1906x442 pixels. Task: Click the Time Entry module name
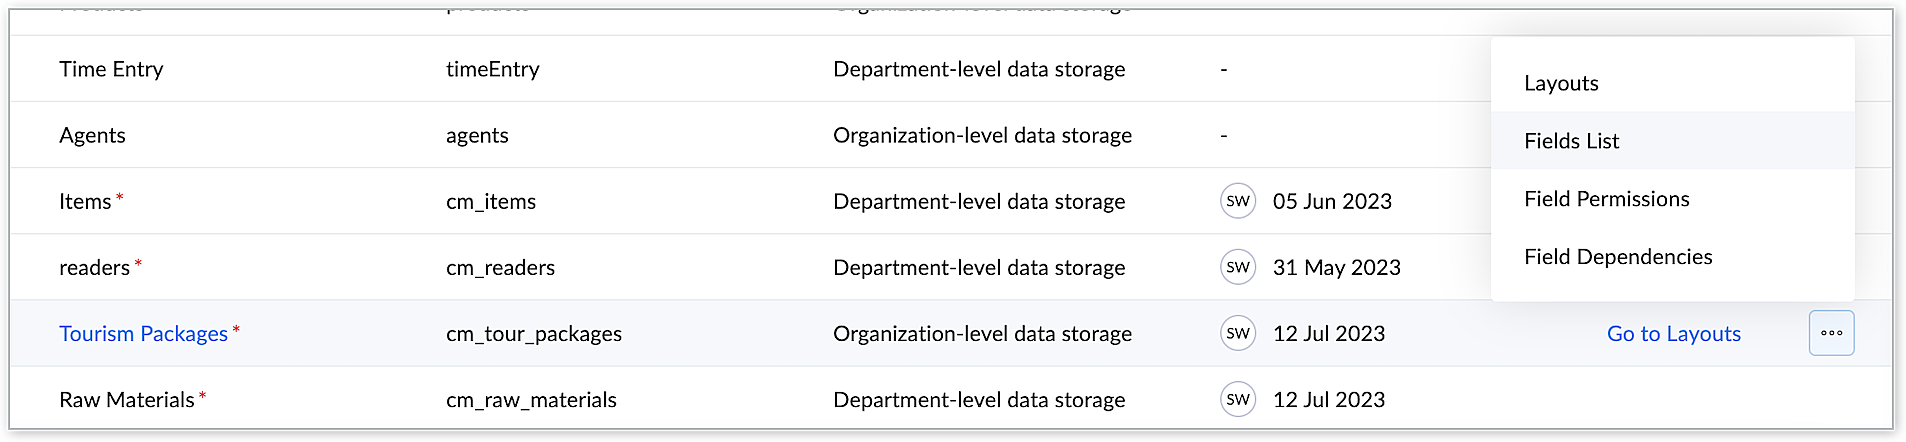(x=111, y=69)
